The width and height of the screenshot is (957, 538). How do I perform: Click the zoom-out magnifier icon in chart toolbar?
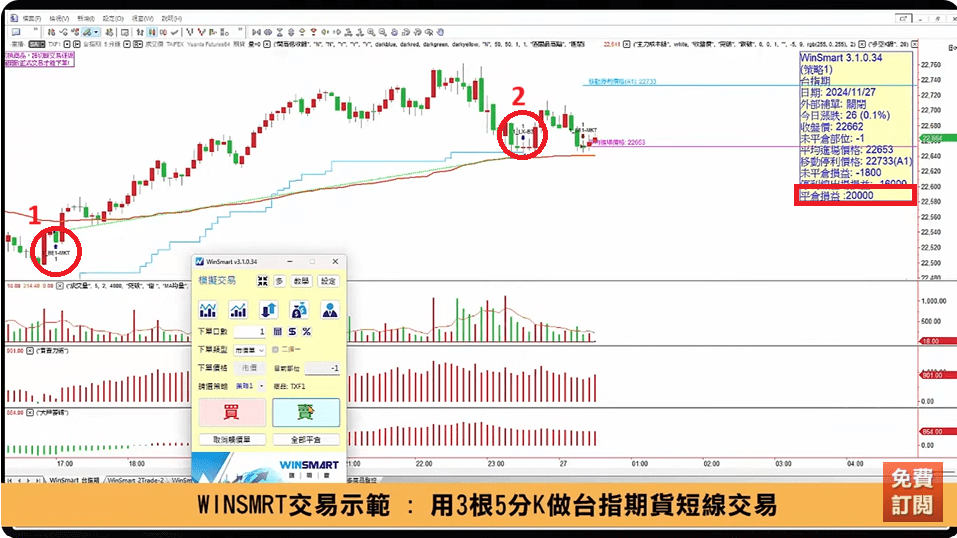[x=382, y=32]
